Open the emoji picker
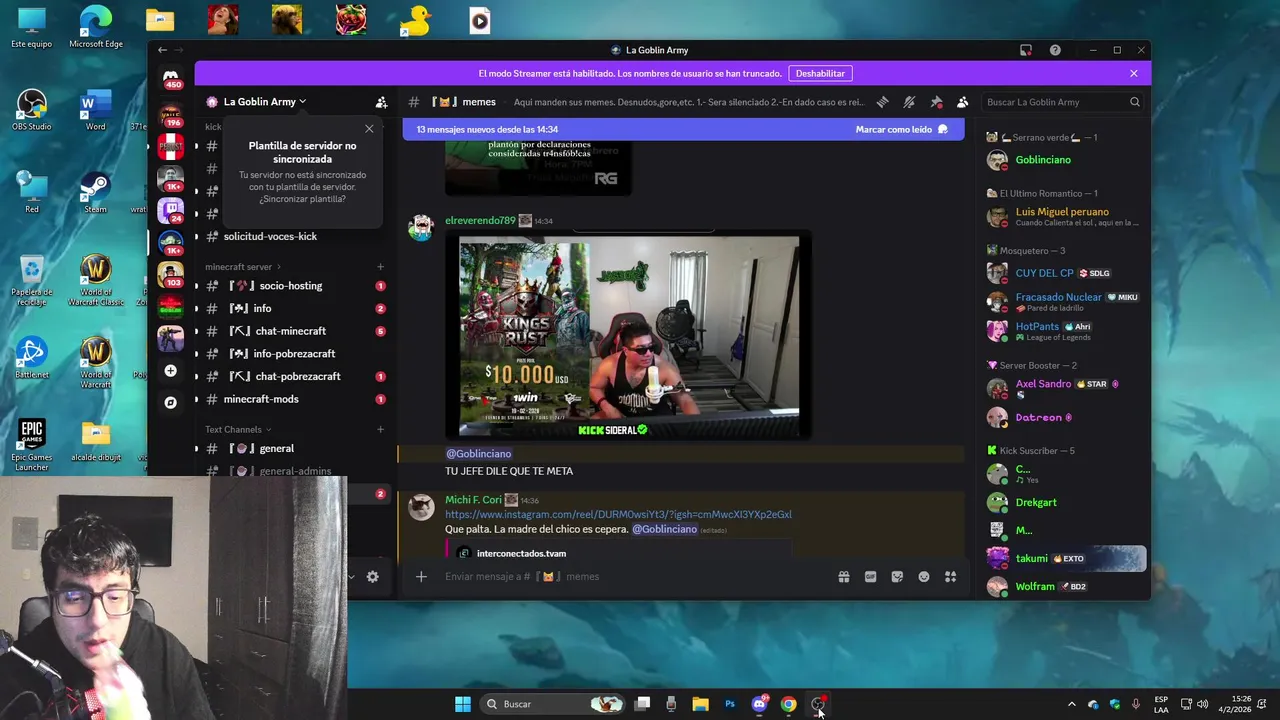This screenshot has height=720, width=1280. click(924, 576)
